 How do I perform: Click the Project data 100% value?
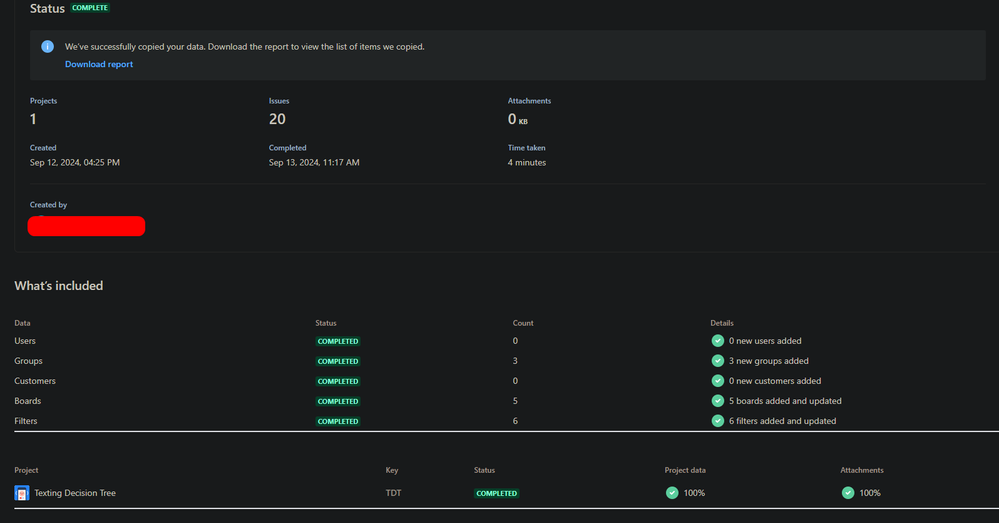coord(694,493)
